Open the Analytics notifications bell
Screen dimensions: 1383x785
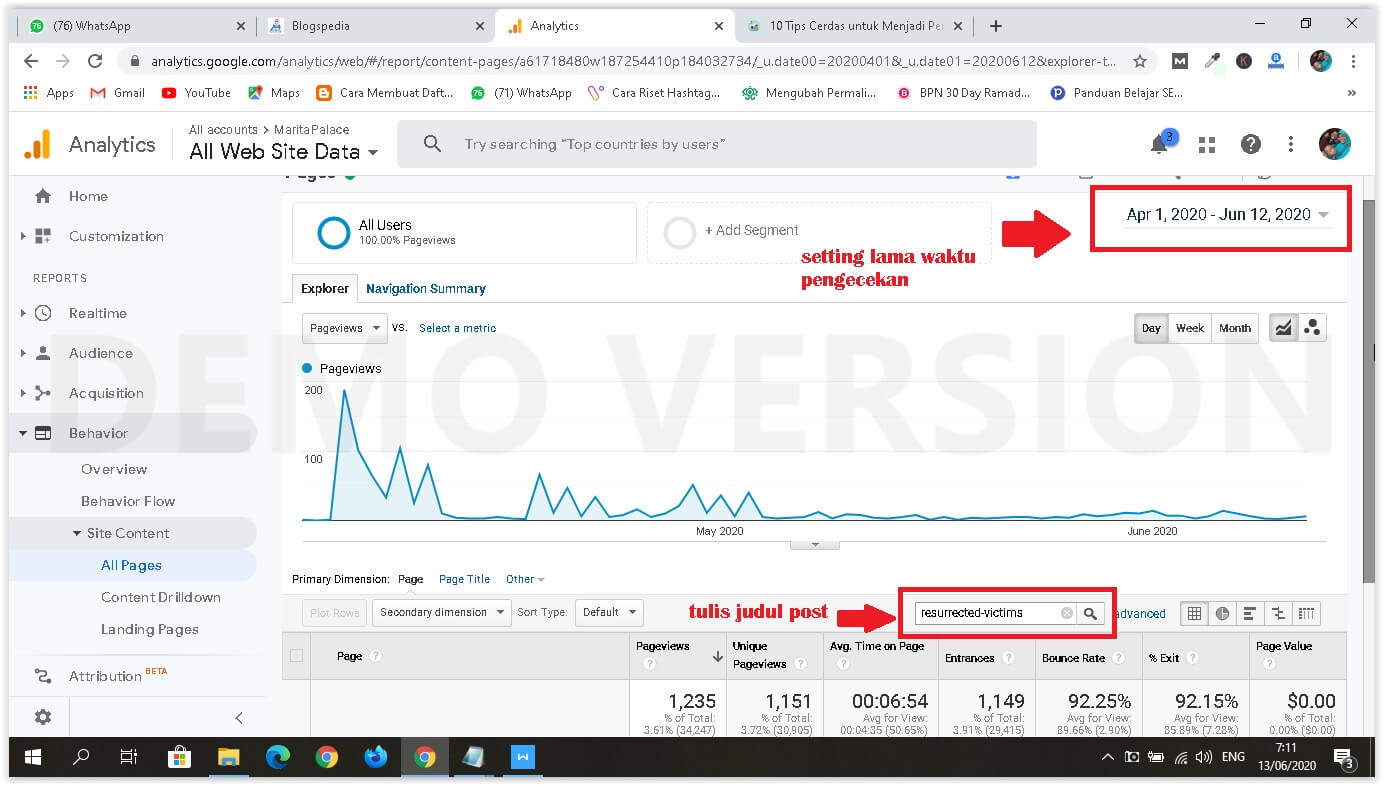[1160, 143]
